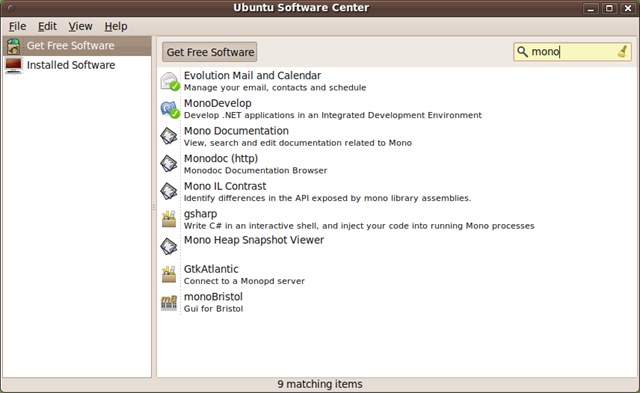
Task: Select the monoBristol title
Action: click(x=213, y=297)
